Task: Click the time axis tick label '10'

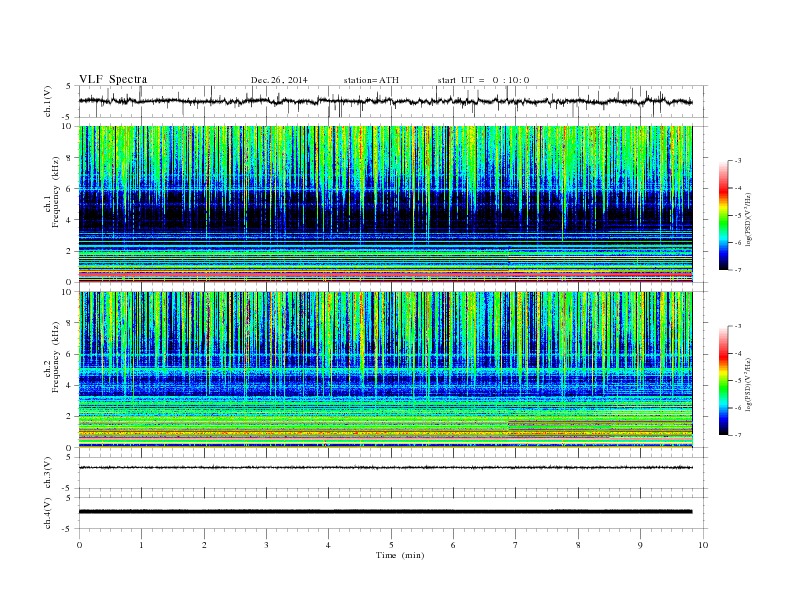Action: [703, 545]
